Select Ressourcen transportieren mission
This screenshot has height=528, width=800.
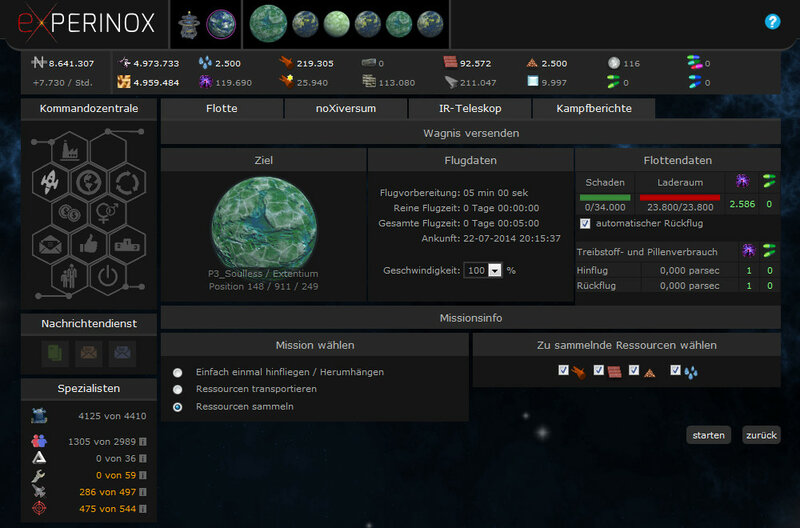[178, 390]
